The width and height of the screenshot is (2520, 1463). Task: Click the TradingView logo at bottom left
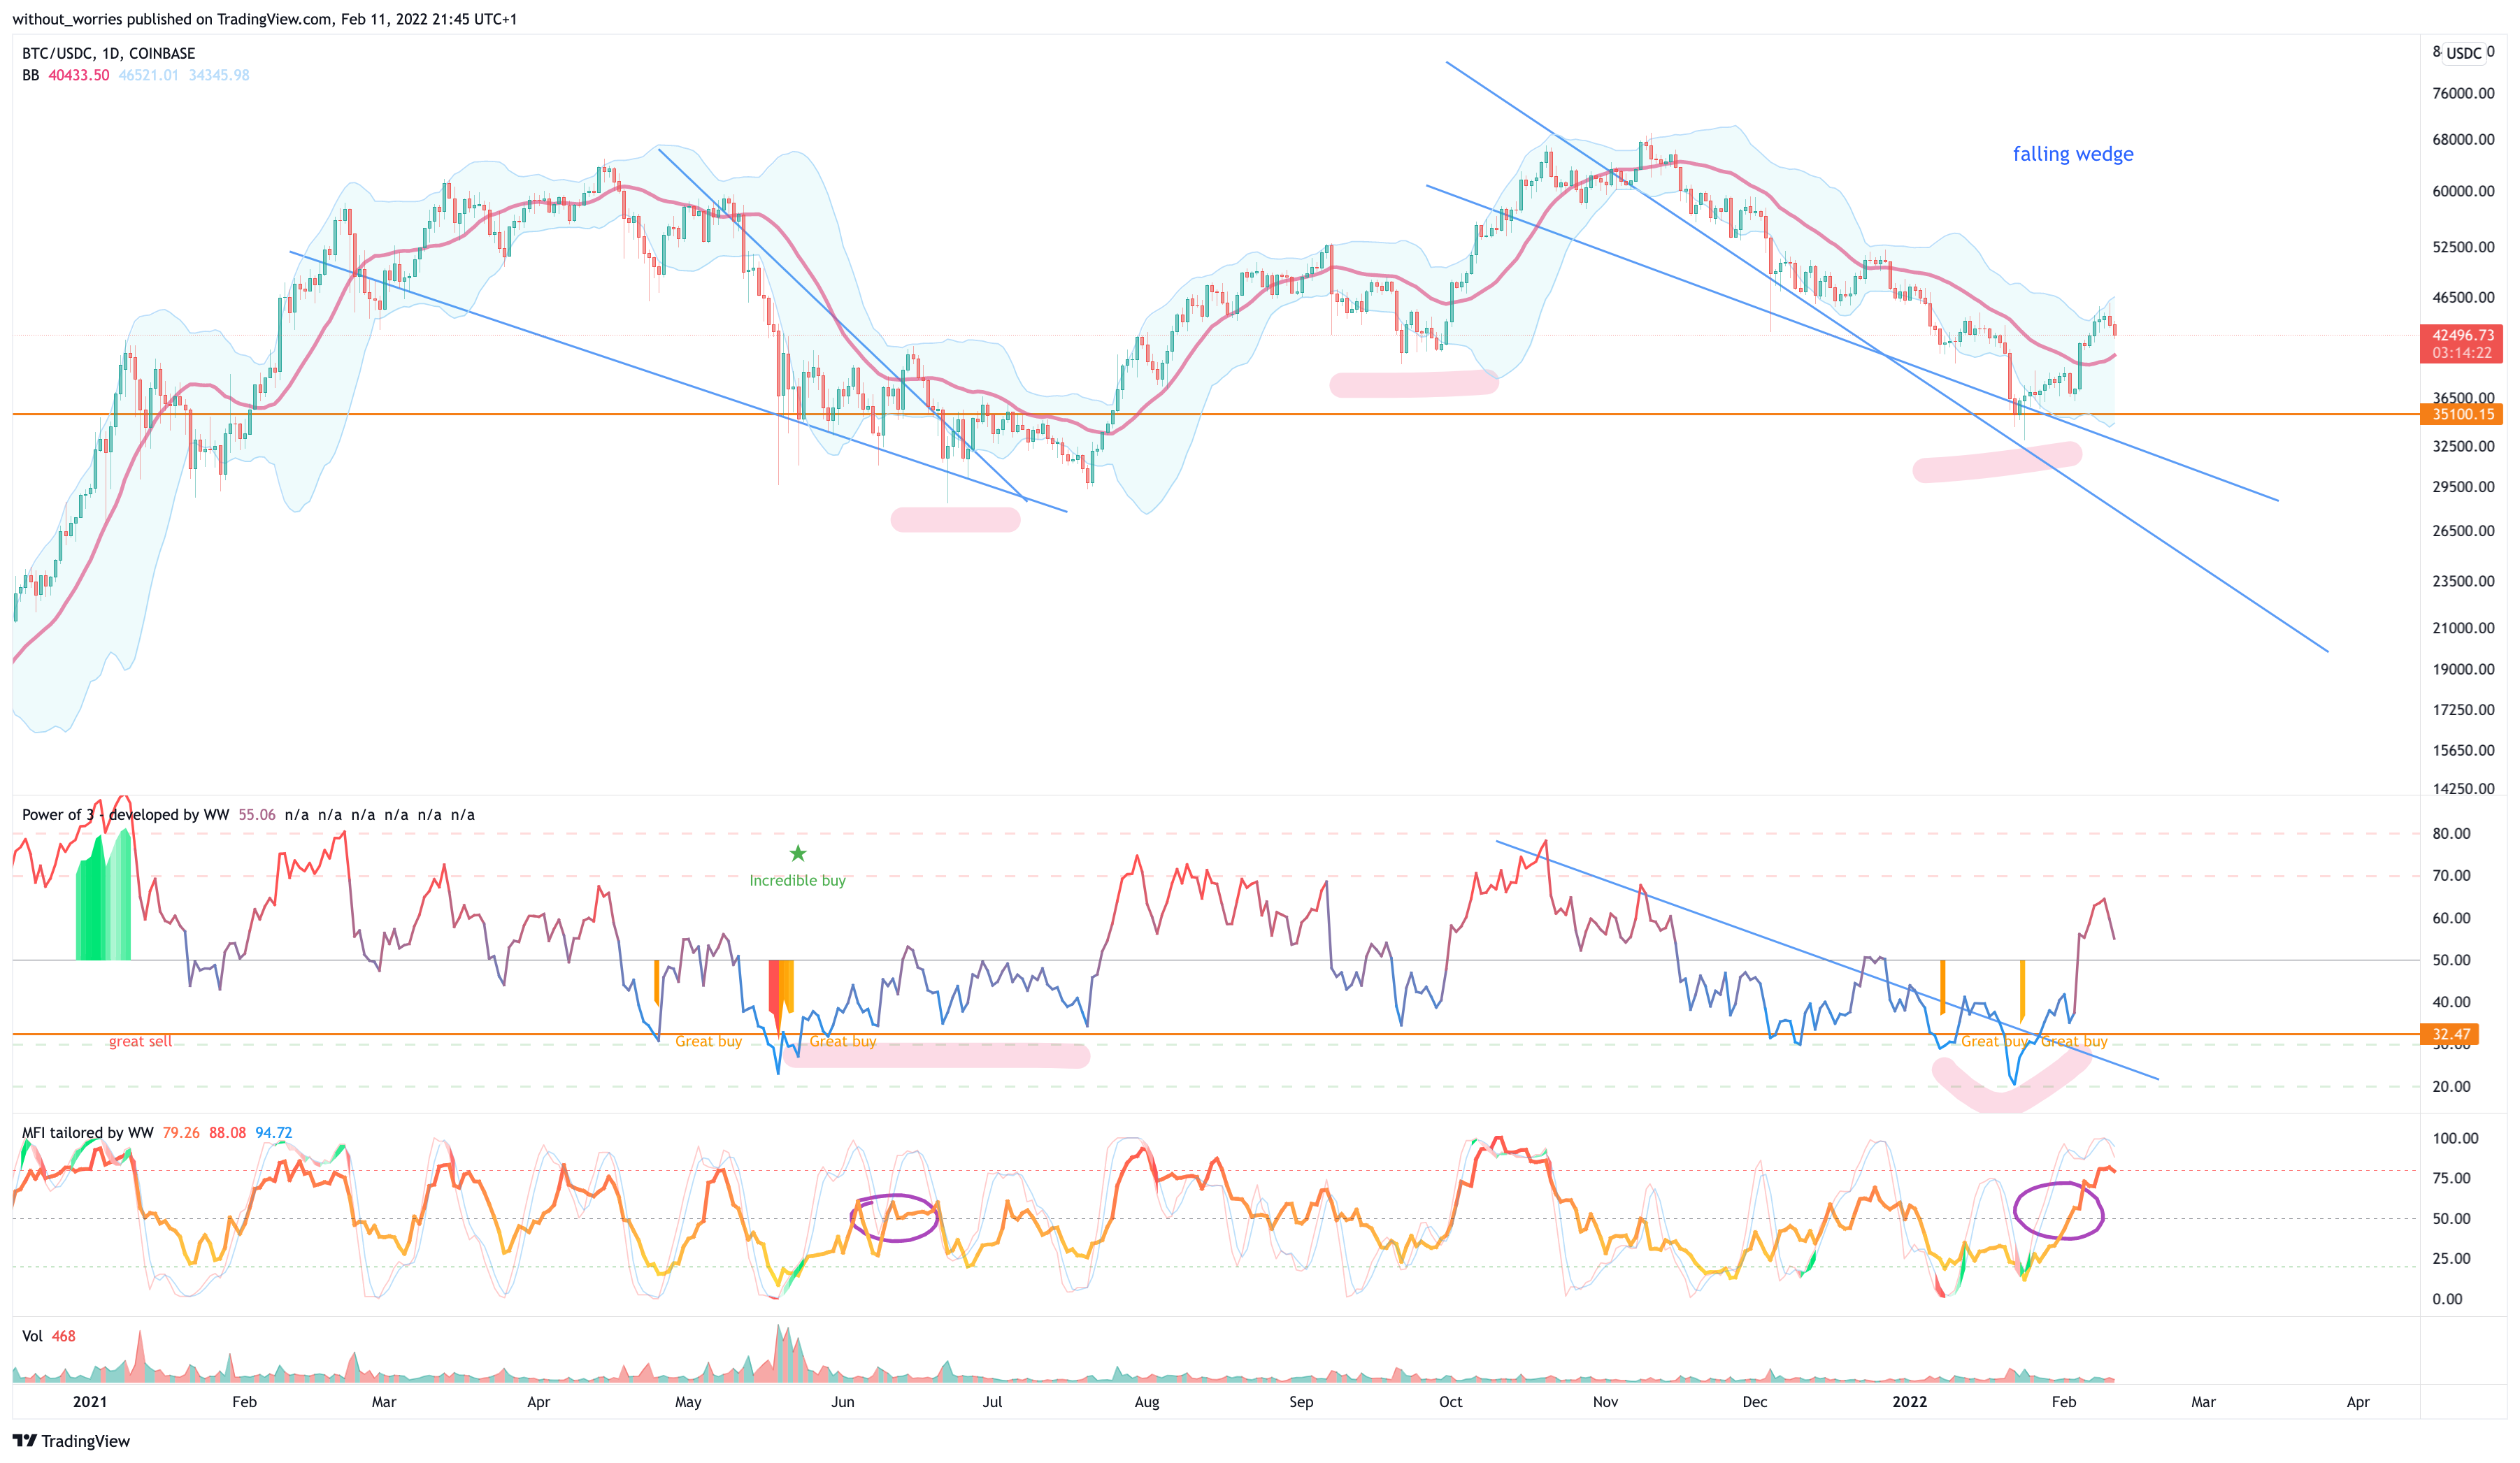[71, 1440]
